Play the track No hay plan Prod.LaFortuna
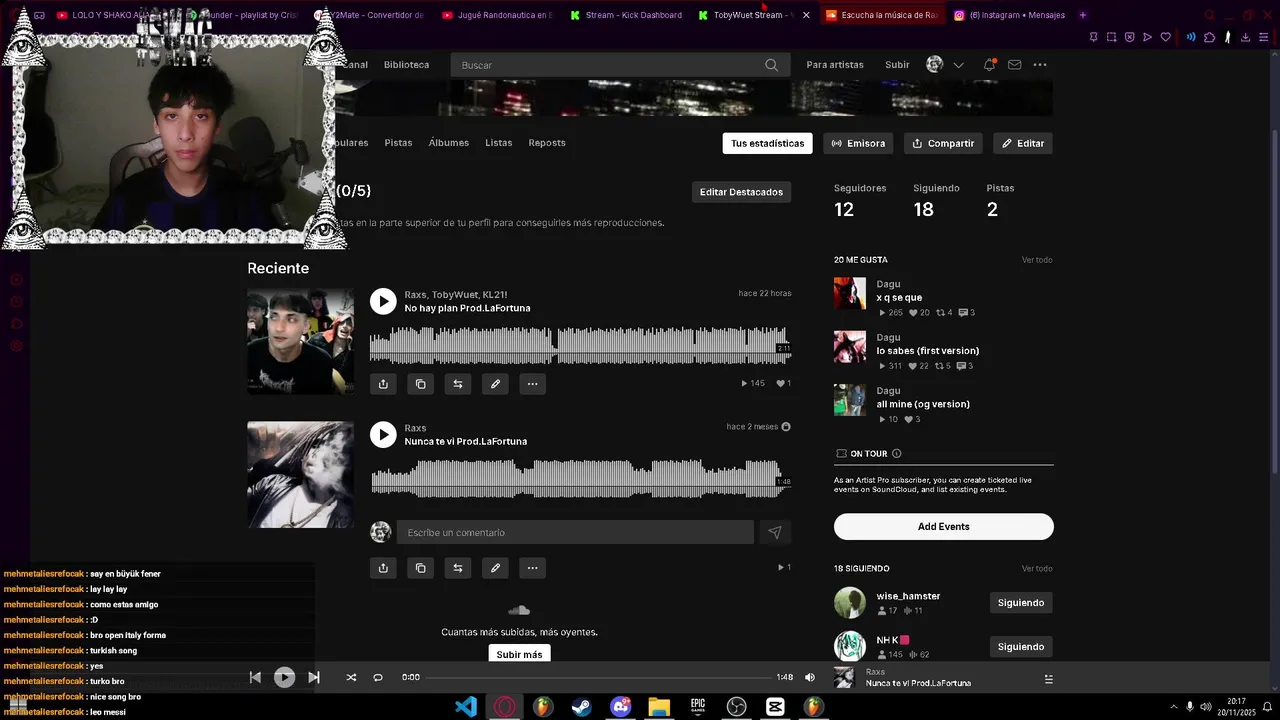The image size is (1280, 720). (383, 301)
